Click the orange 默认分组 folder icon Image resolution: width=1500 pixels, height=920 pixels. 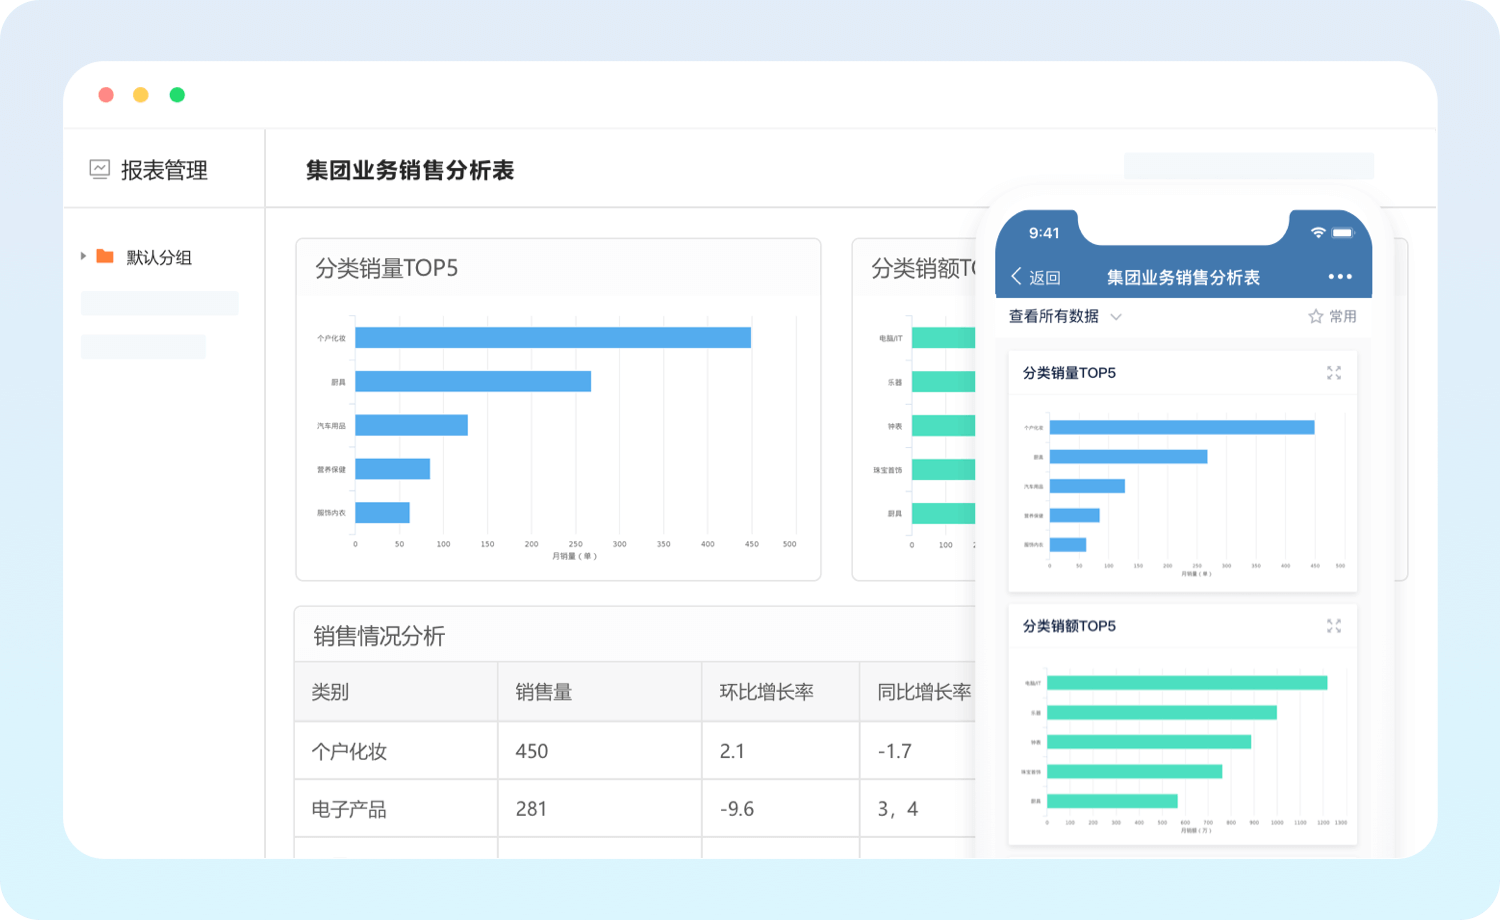point(105,257)
